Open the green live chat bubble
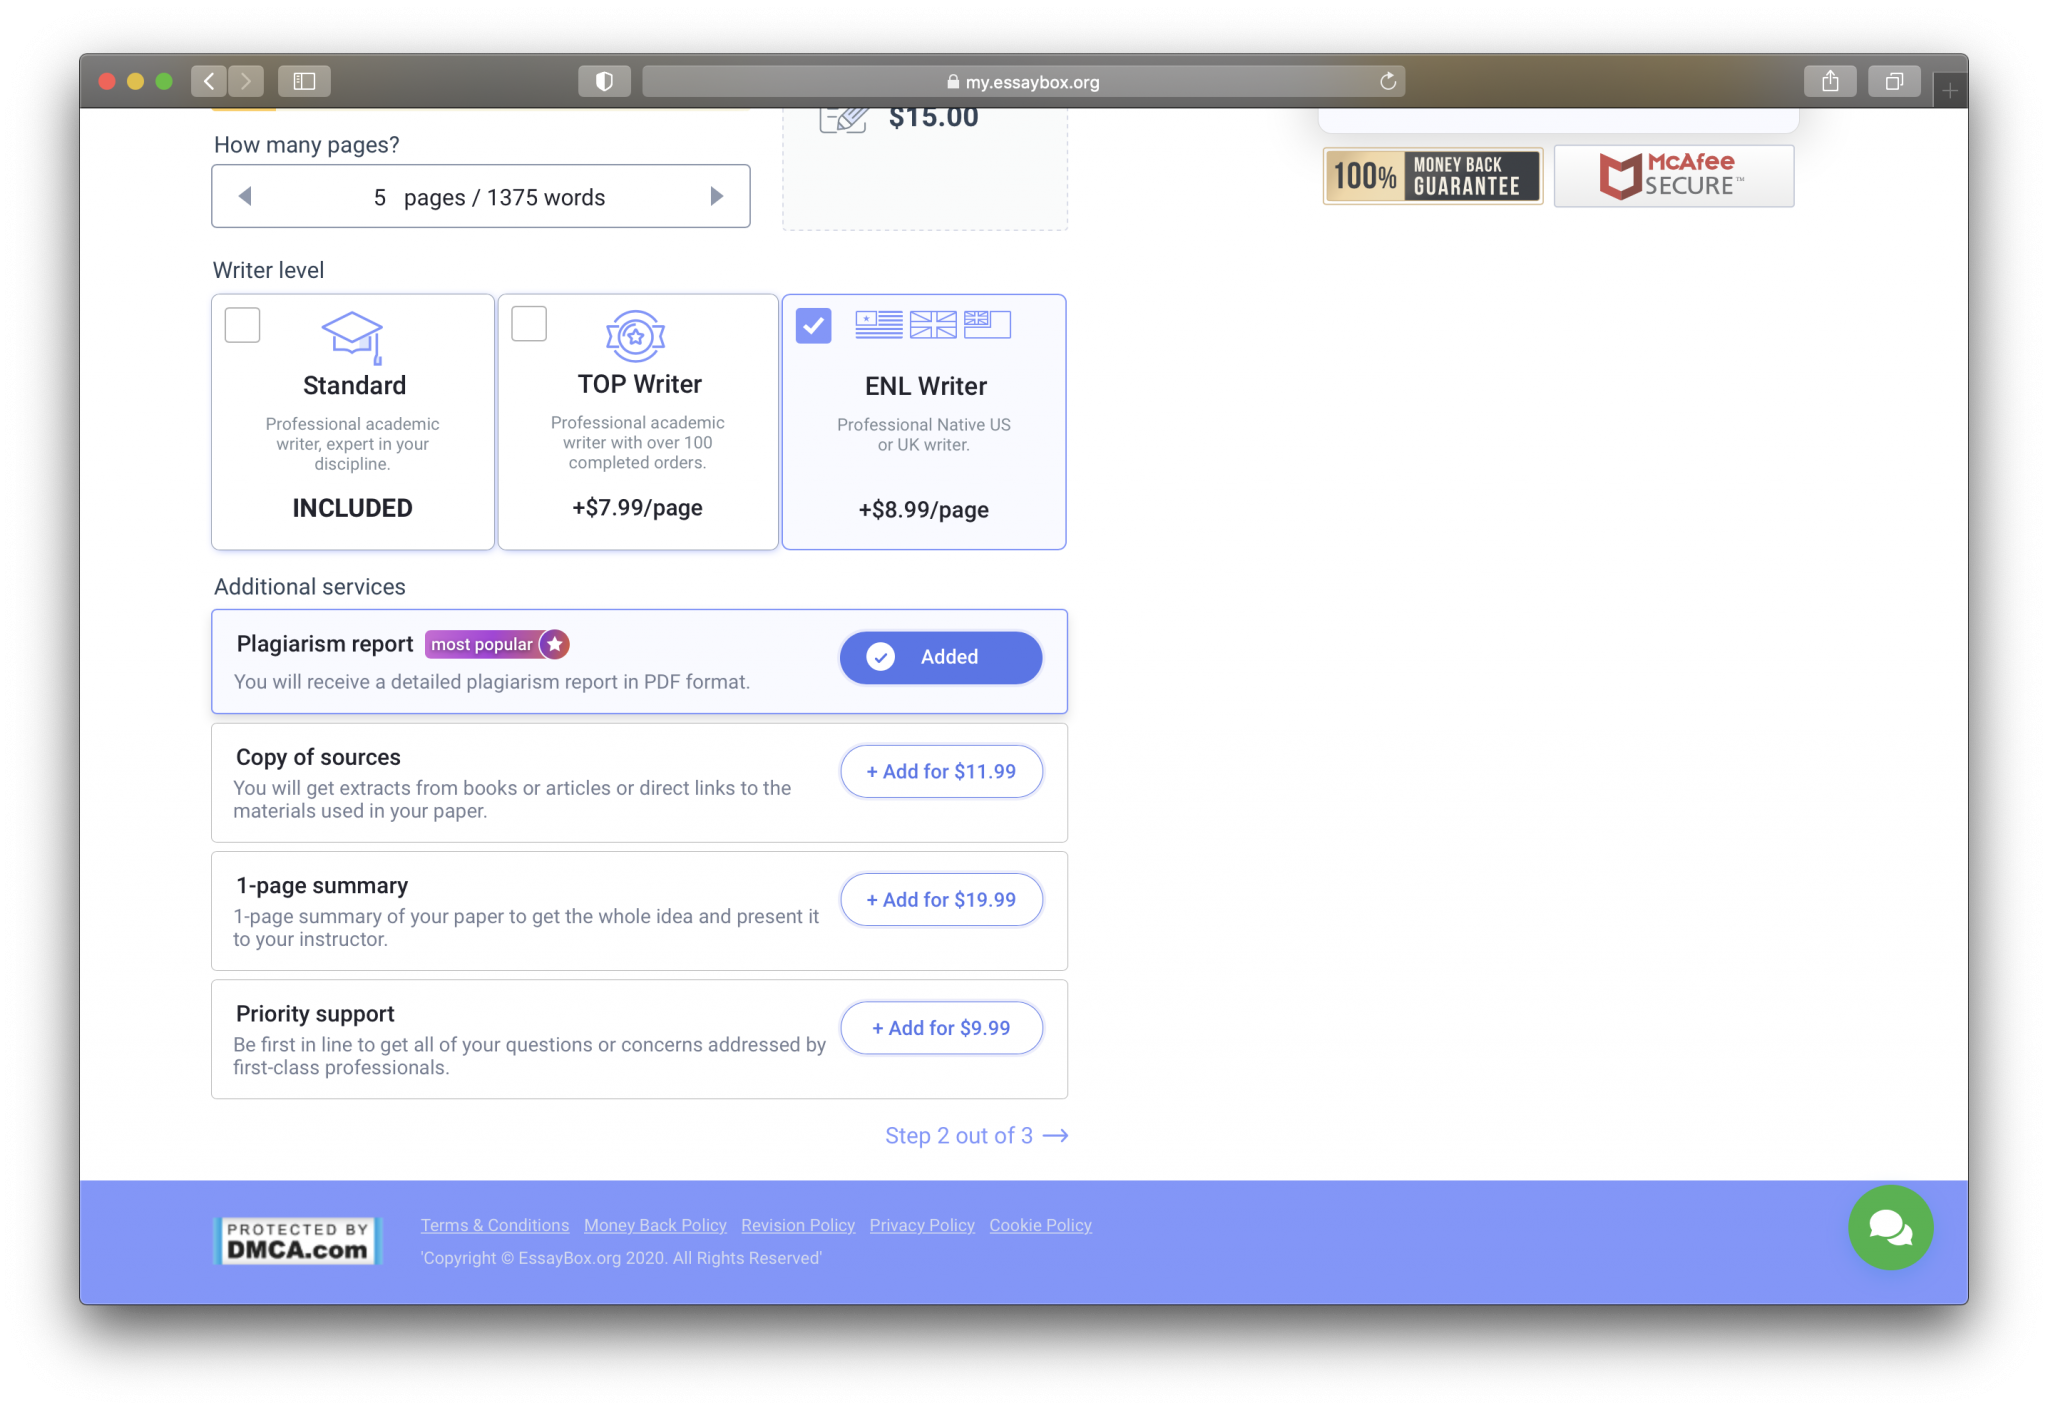This screenshot has height=1410, width=2048. 1890,1227
